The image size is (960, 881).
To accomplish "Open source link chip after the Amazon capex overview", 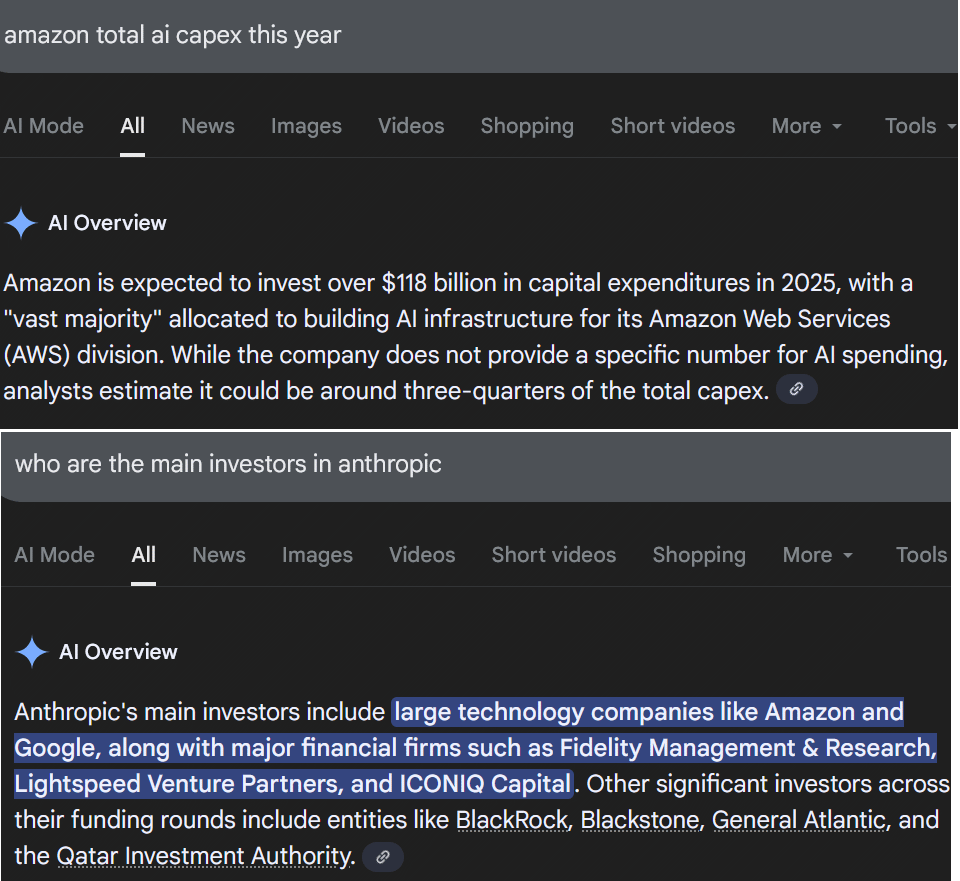I will click(x=796, y=390).
